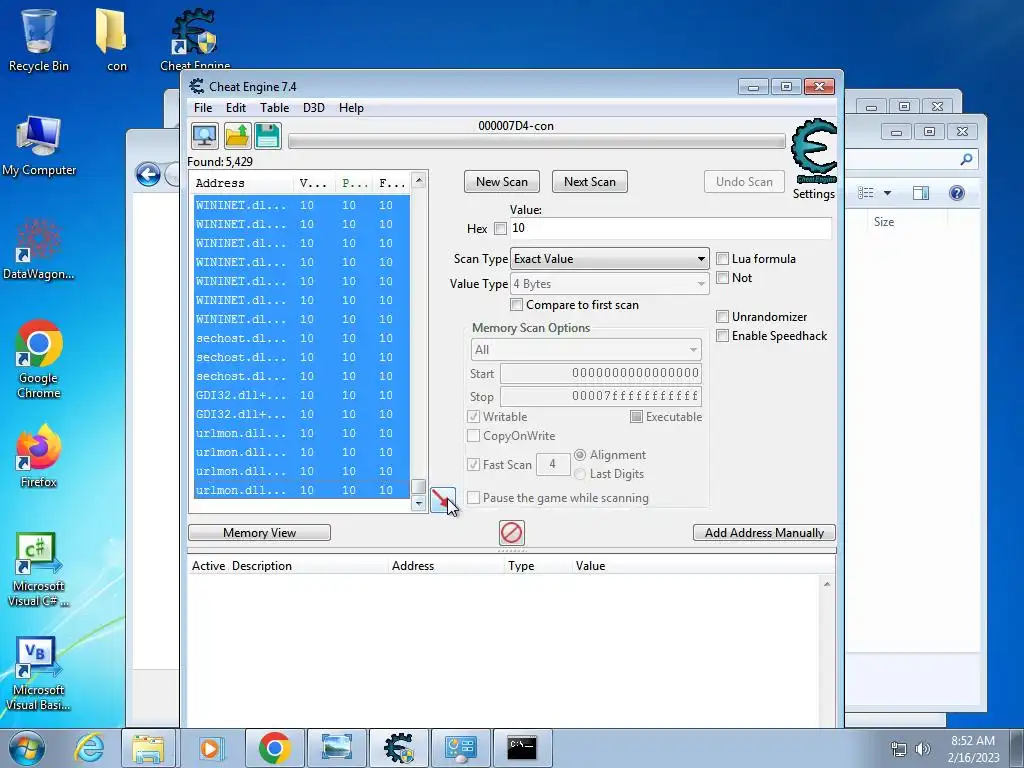Click the Fast Scan alignment number field
This screenshot has height=768, width=1024.
(x=552, y=464)
